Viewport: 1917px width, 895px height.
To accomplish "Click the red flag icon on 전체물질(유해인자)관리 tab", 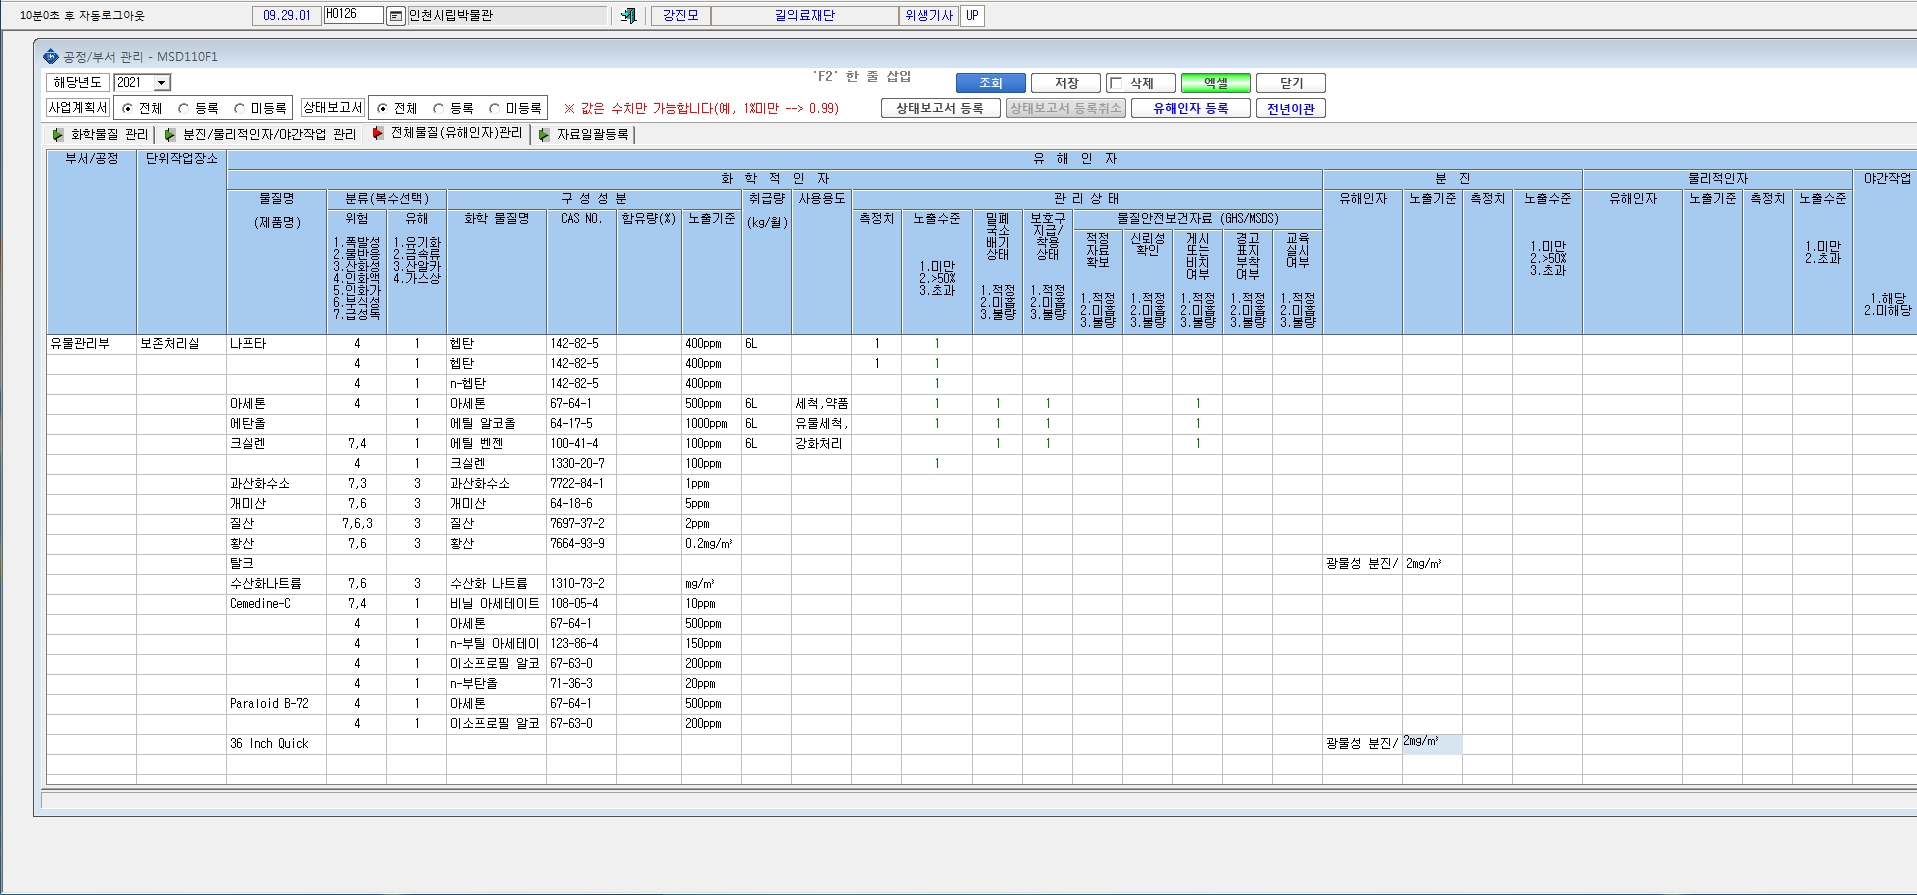I will click(x=378, y=133).
